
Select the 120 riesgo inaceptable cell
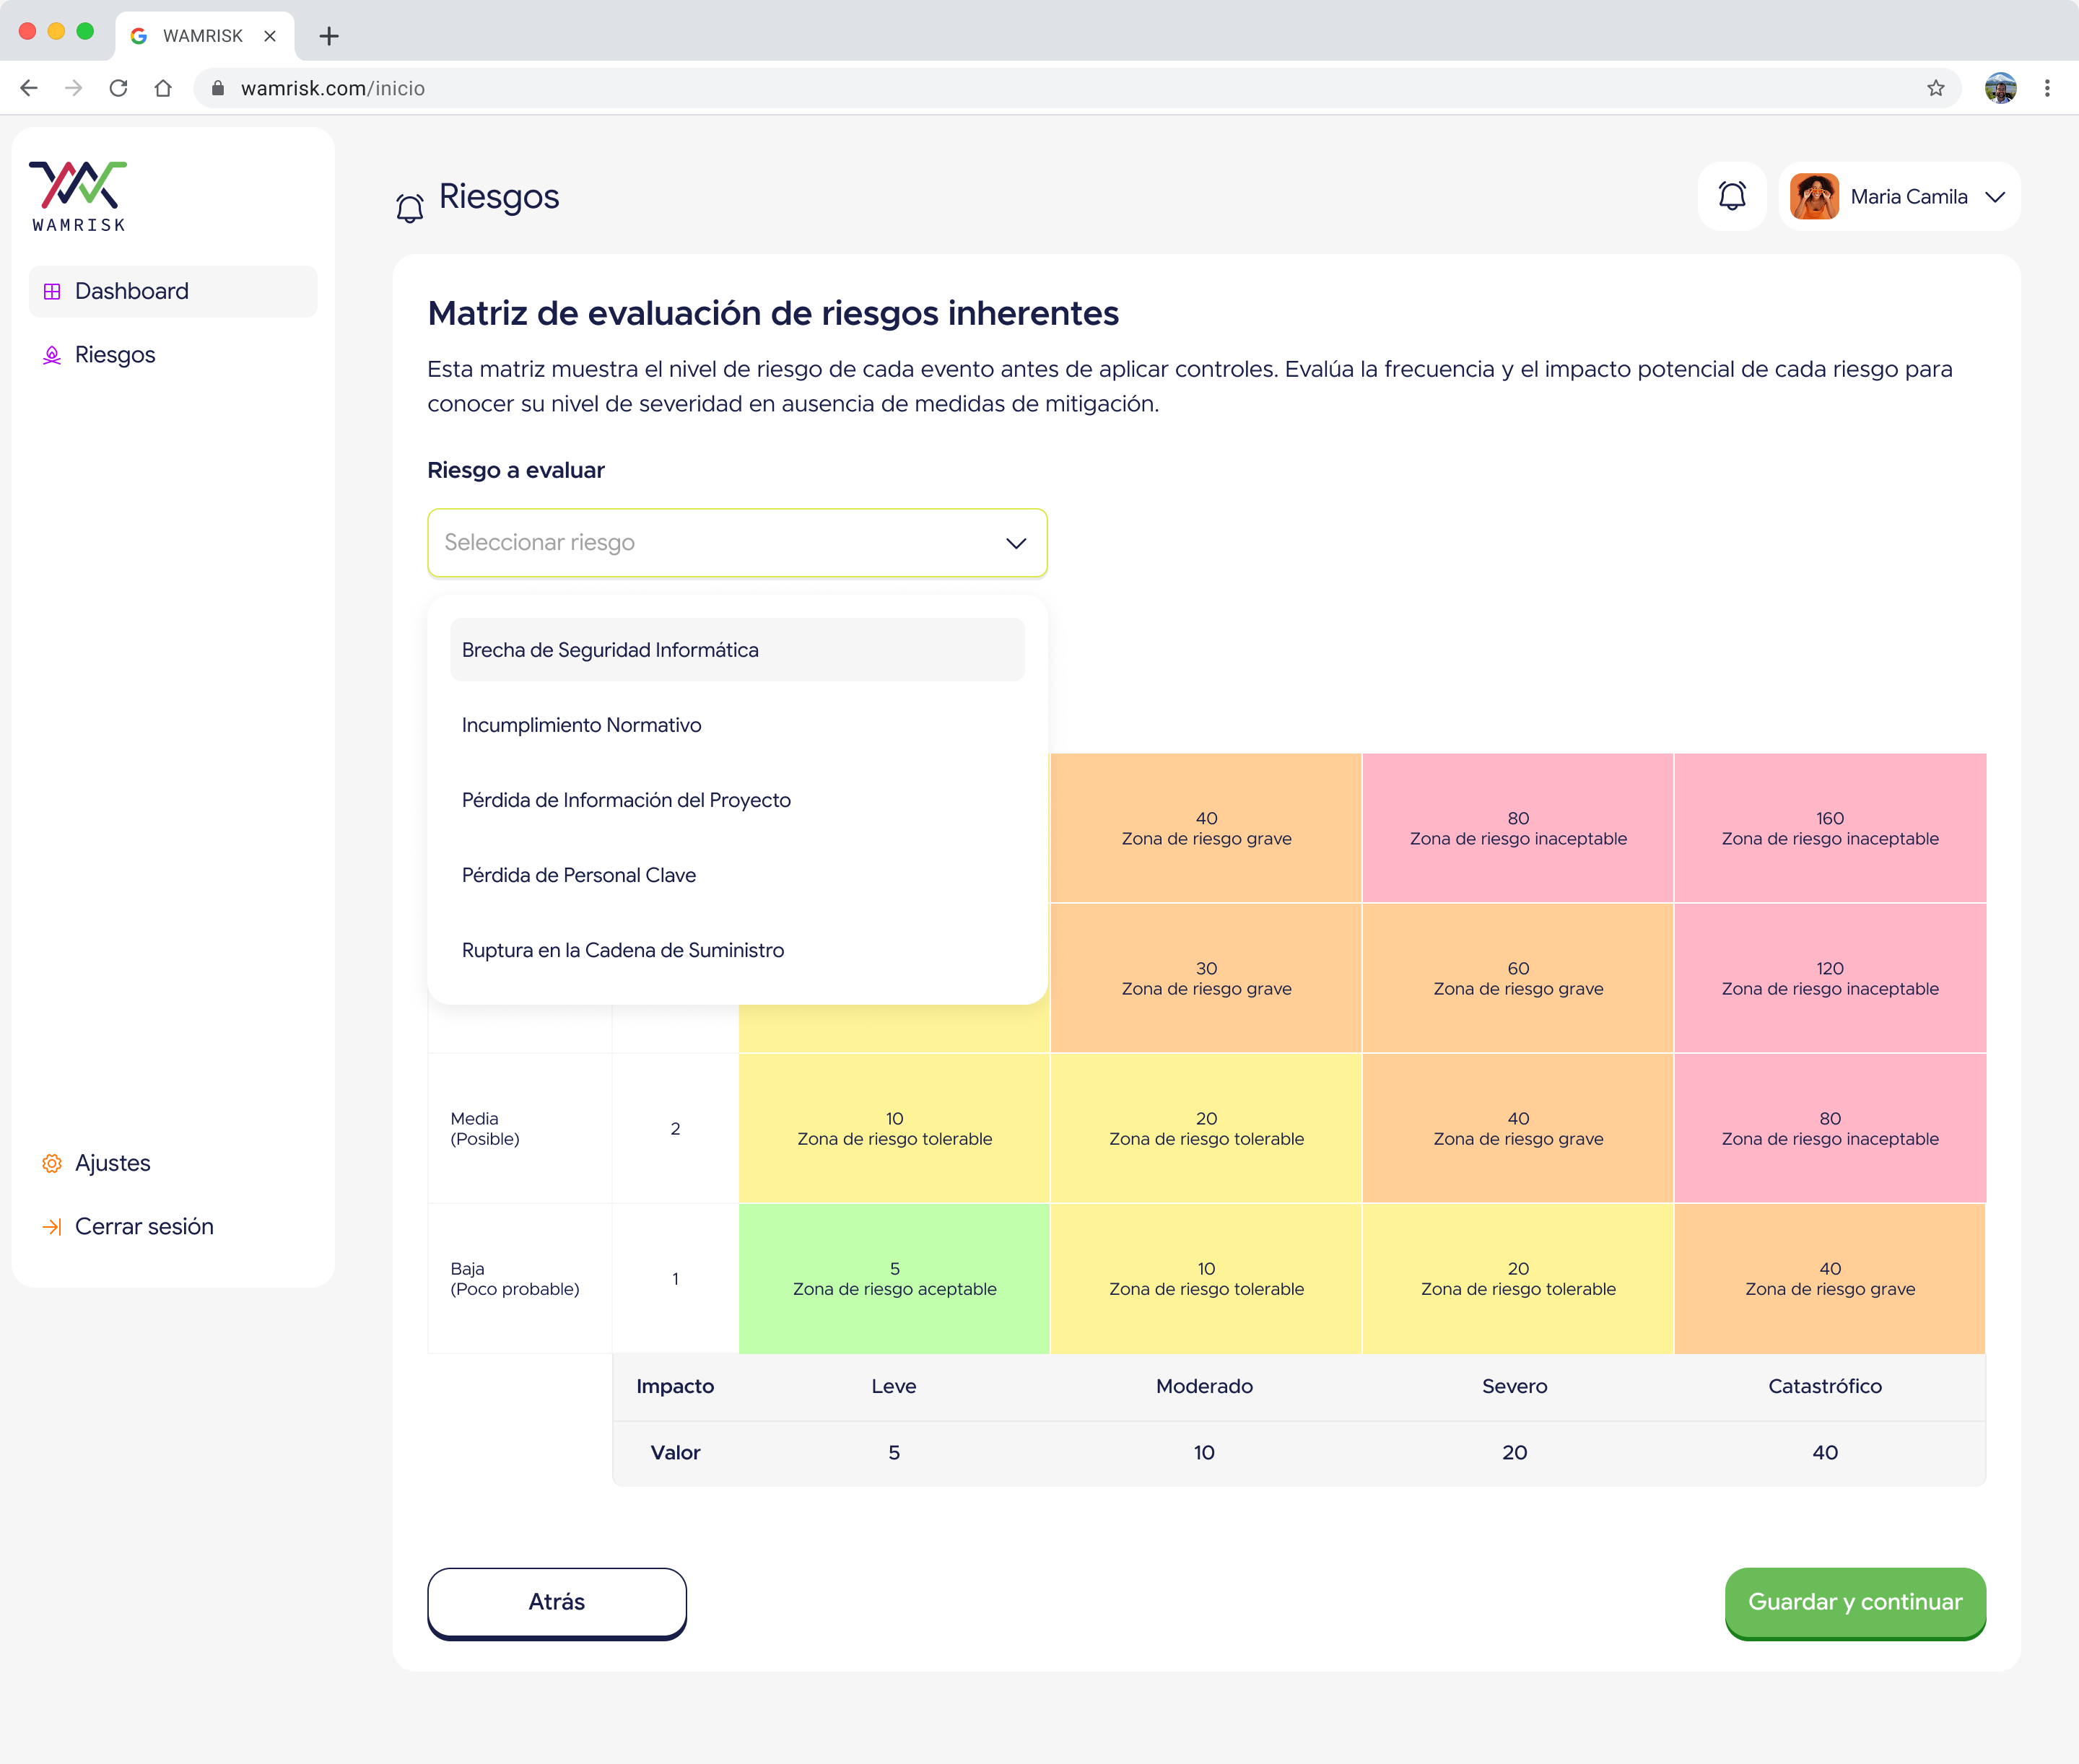pyautogui.click(x=1830, y=978)
